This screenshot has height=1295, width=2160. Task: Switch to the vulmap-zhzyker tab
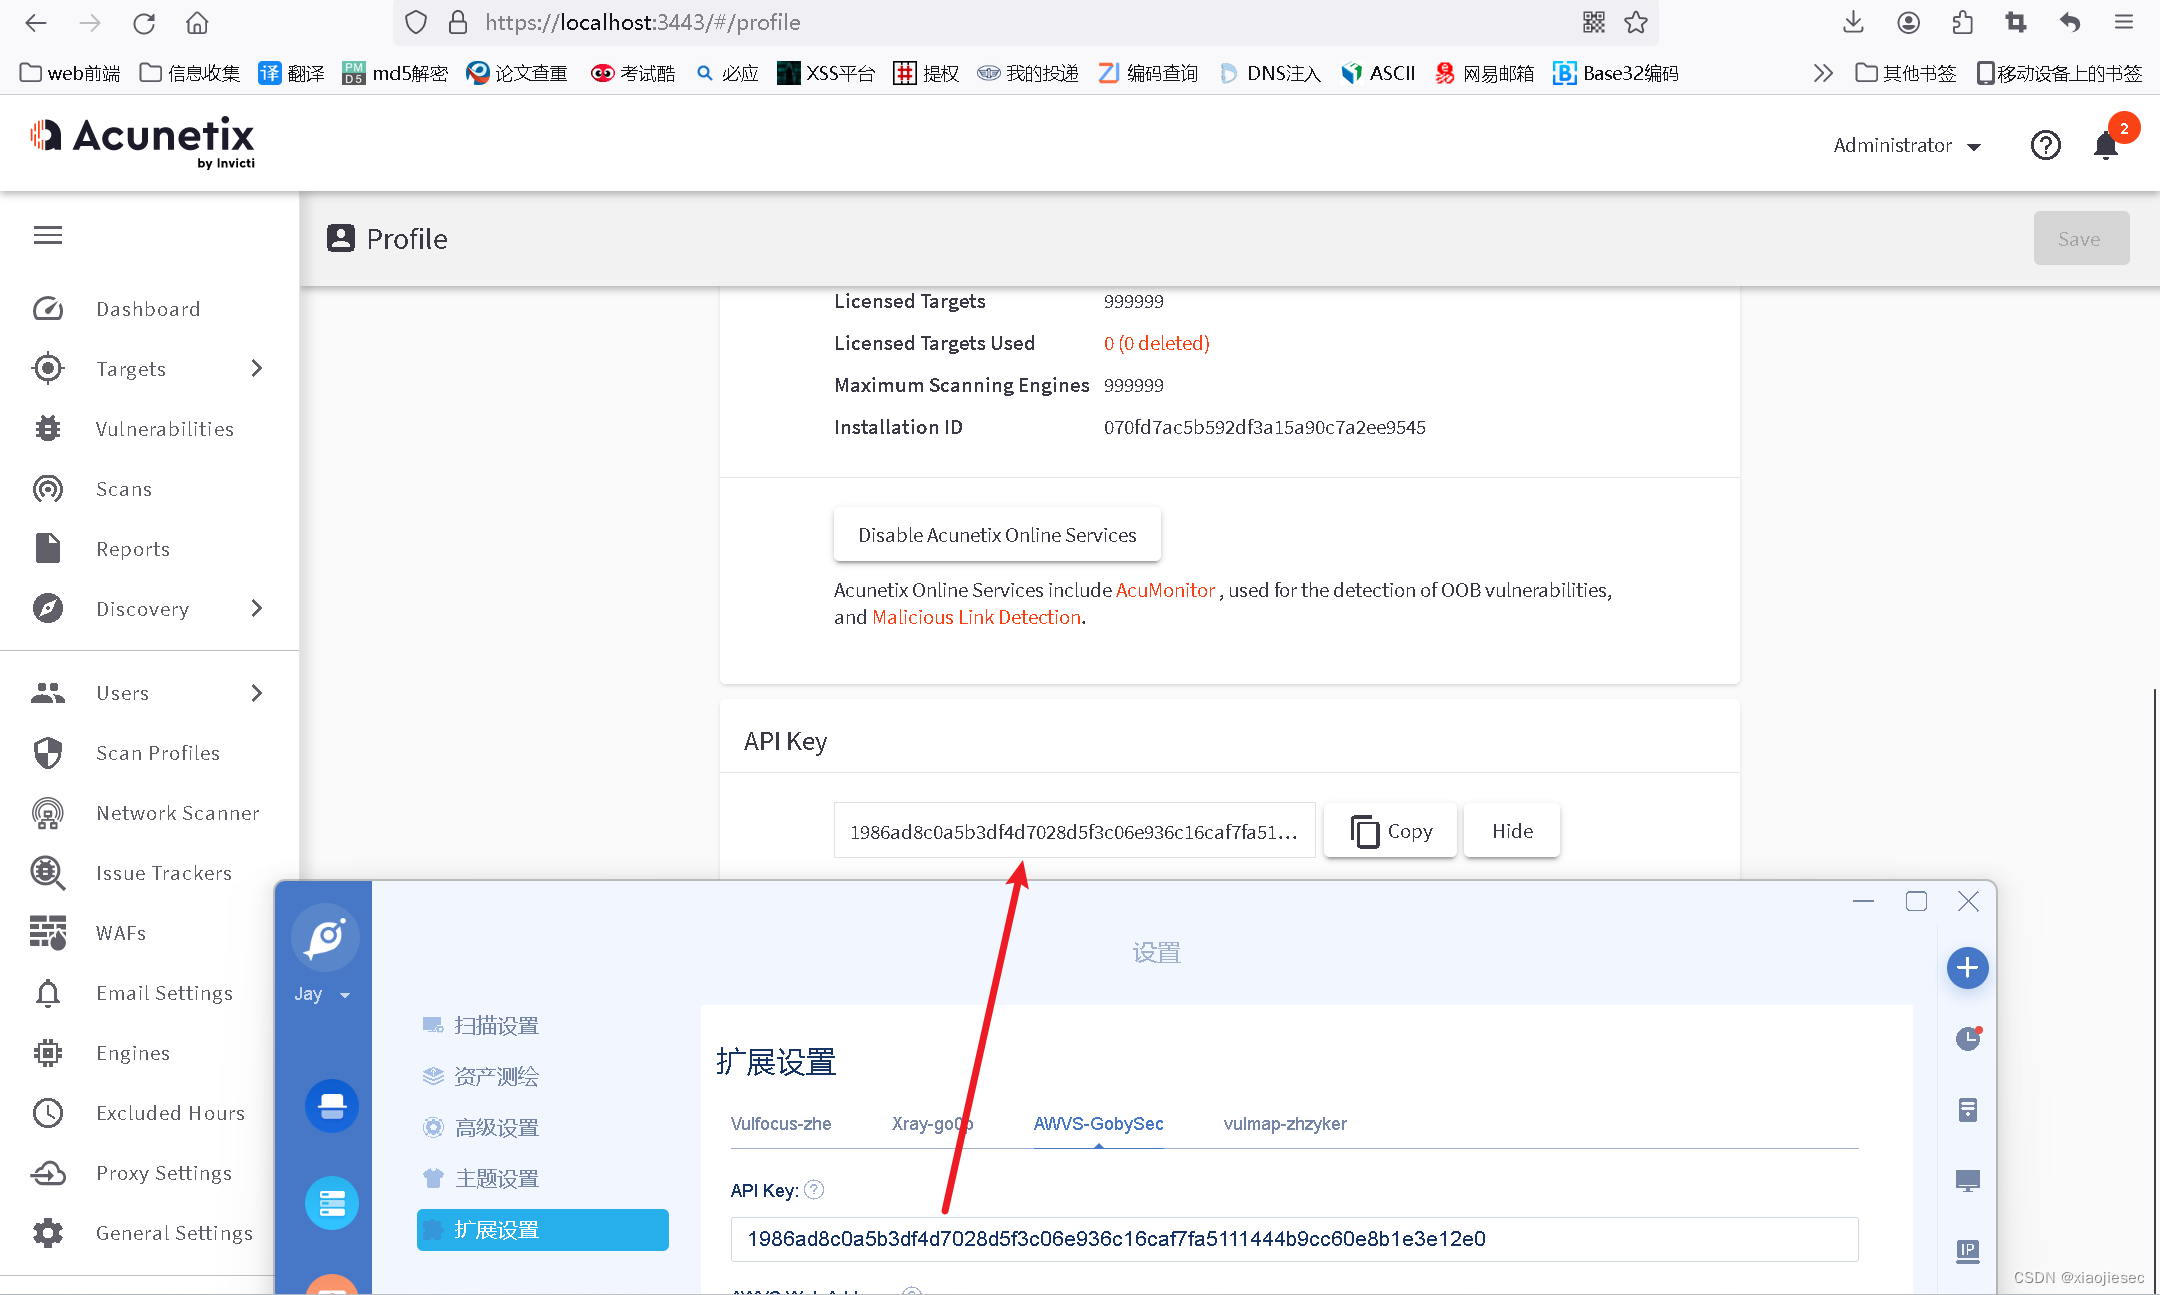click(1284, 1124)
